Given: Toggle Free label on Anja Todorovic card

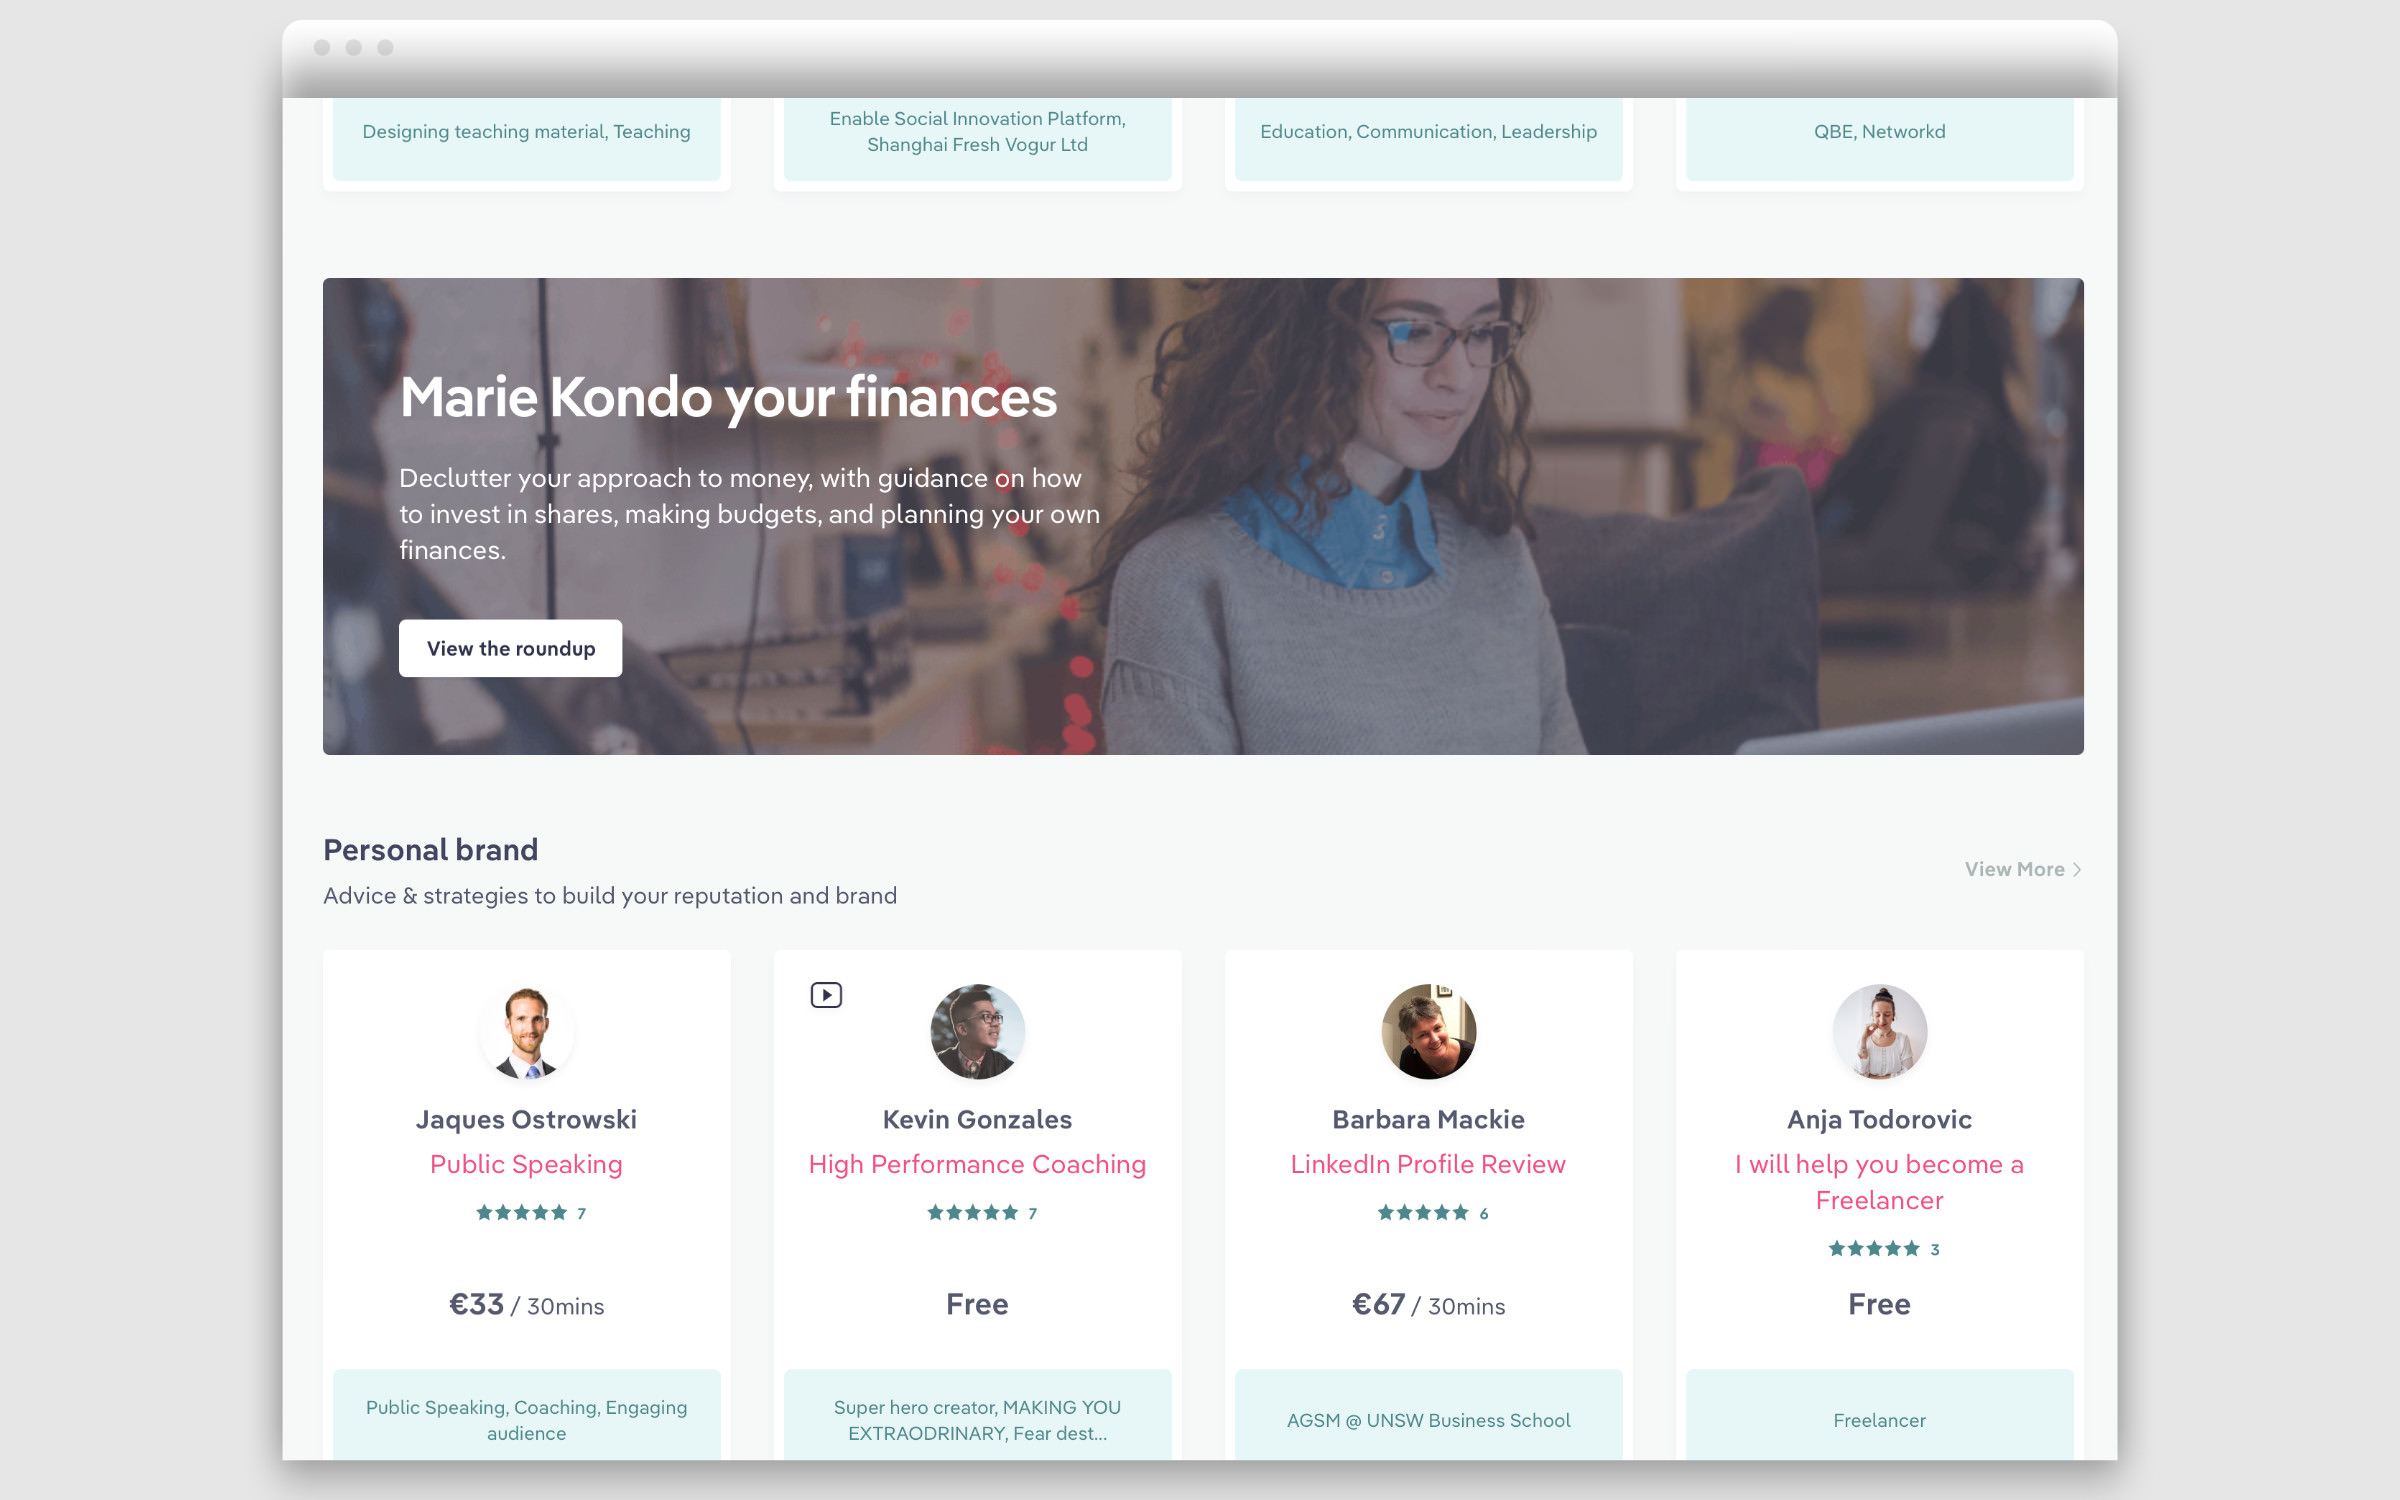Looking at the screenshot, I should (1880, 1305).
